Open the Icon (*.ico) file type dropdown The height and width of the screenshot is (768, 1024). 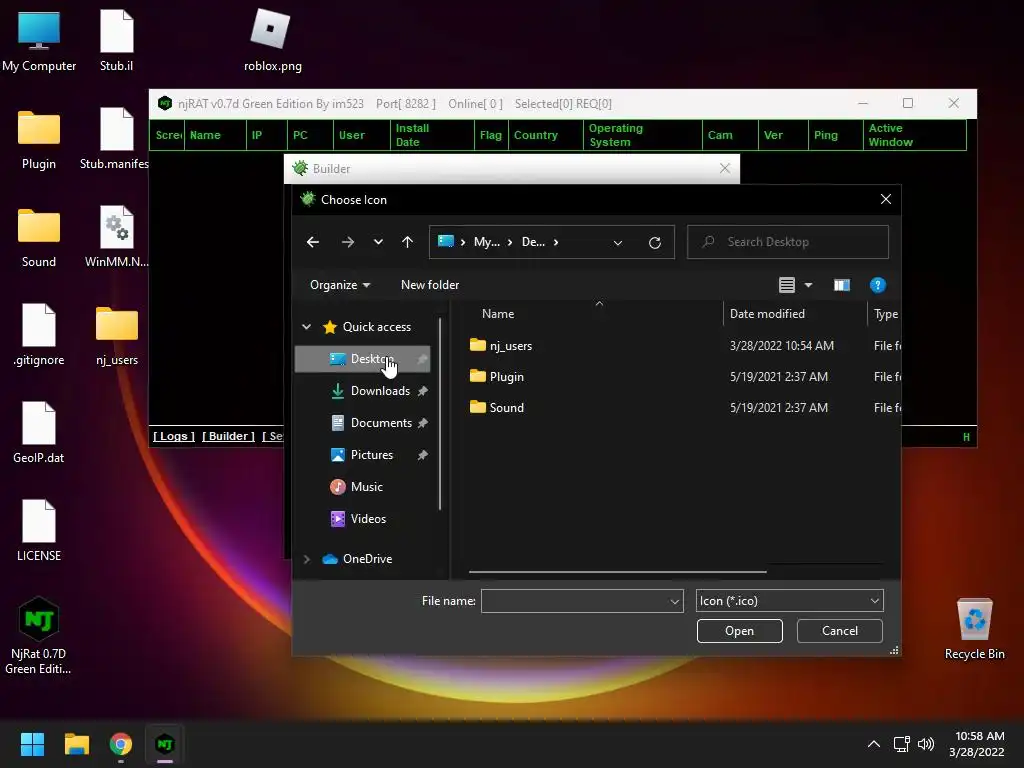790,601
